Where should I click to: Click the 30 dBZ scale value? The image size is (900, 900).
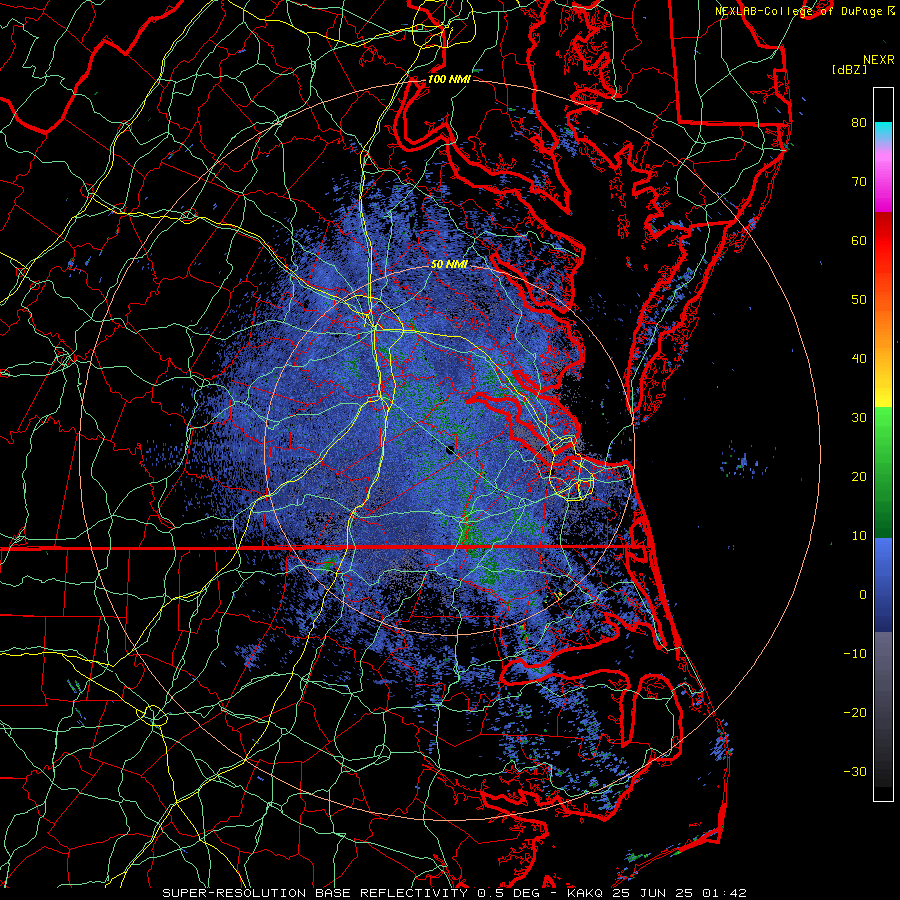(x=859, y=417)
